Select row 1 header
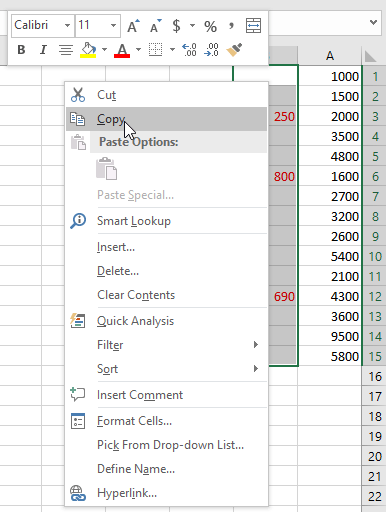The image size is (386, 512). (375, 76)
